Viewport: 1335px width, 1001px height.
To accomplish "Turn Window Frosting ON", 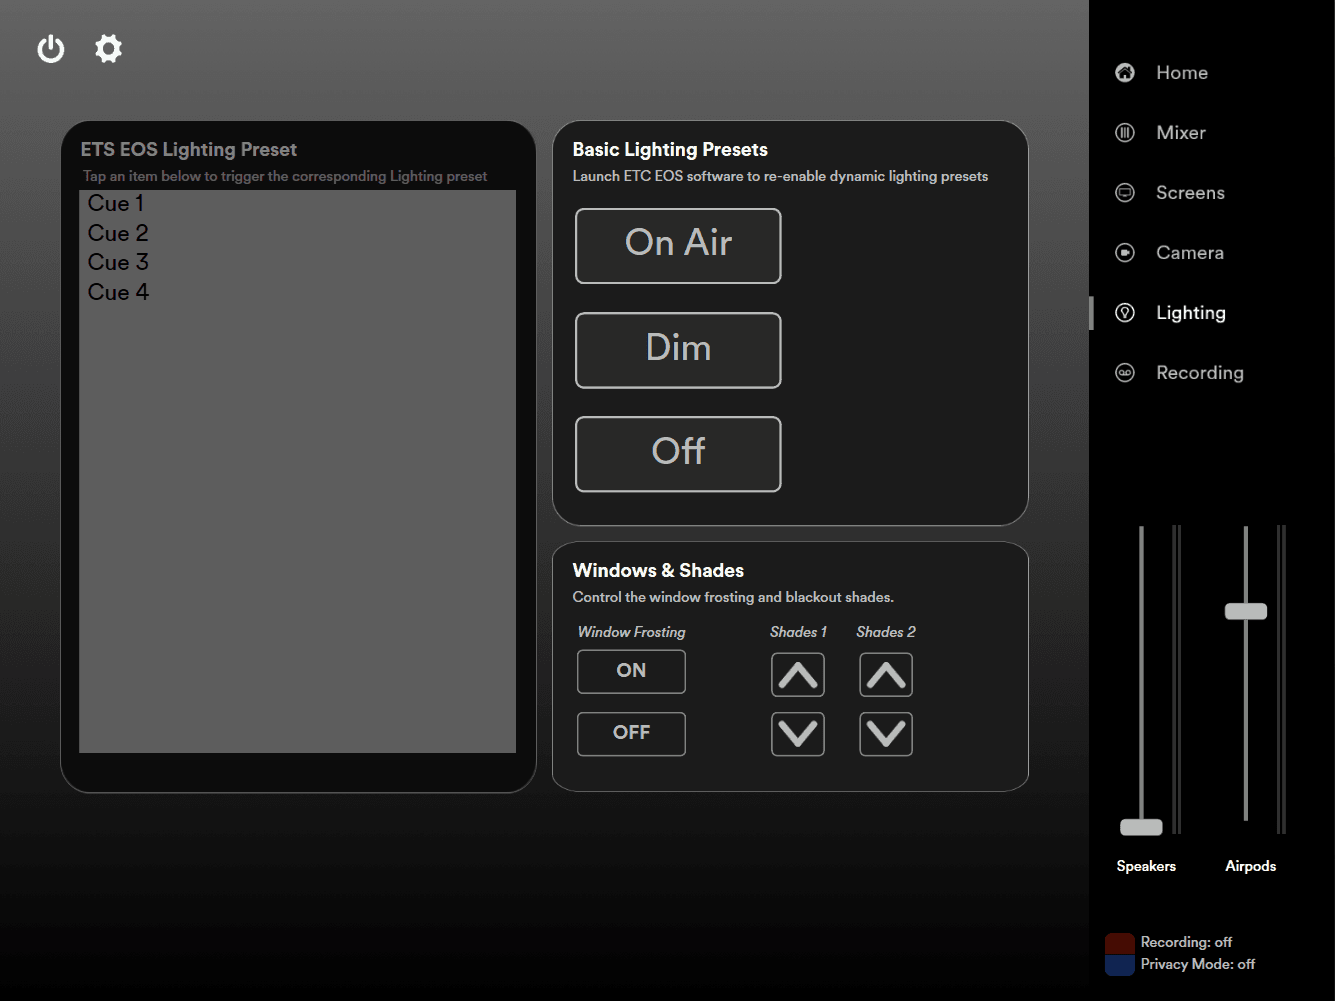I will [x=631, y=671].
